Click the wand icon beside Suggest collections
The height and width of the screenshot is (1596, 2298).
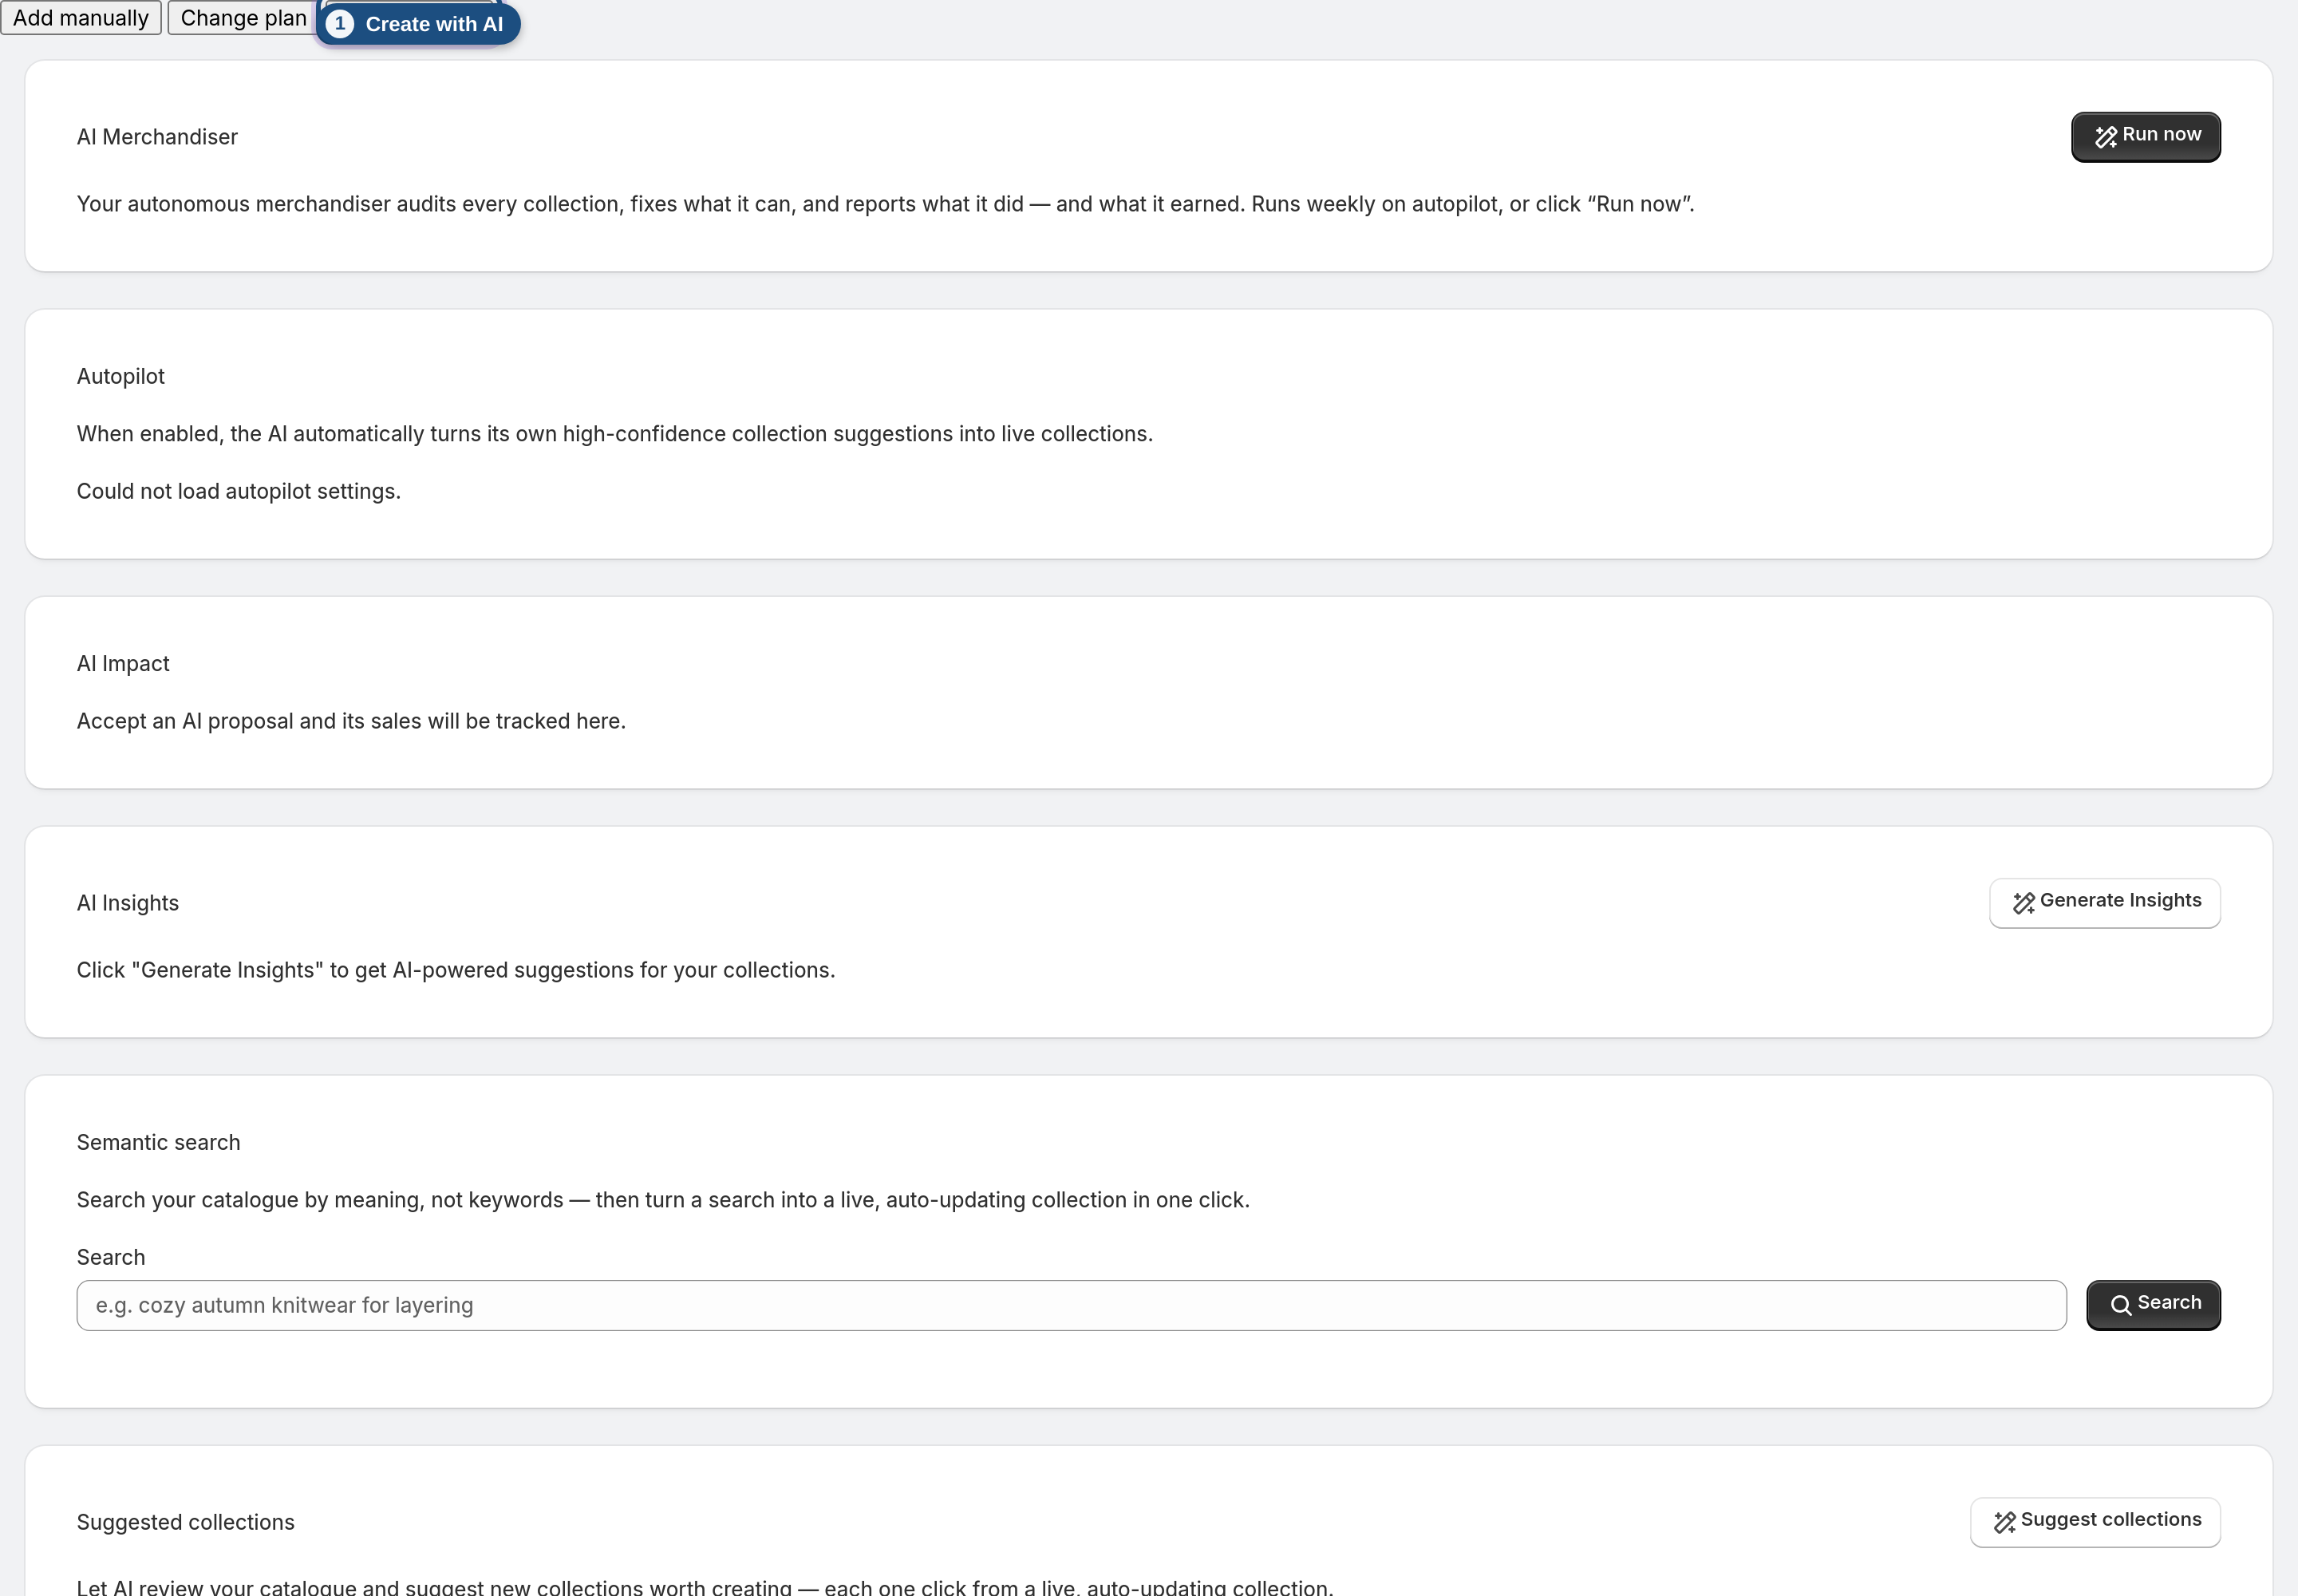point(2004,1522)
